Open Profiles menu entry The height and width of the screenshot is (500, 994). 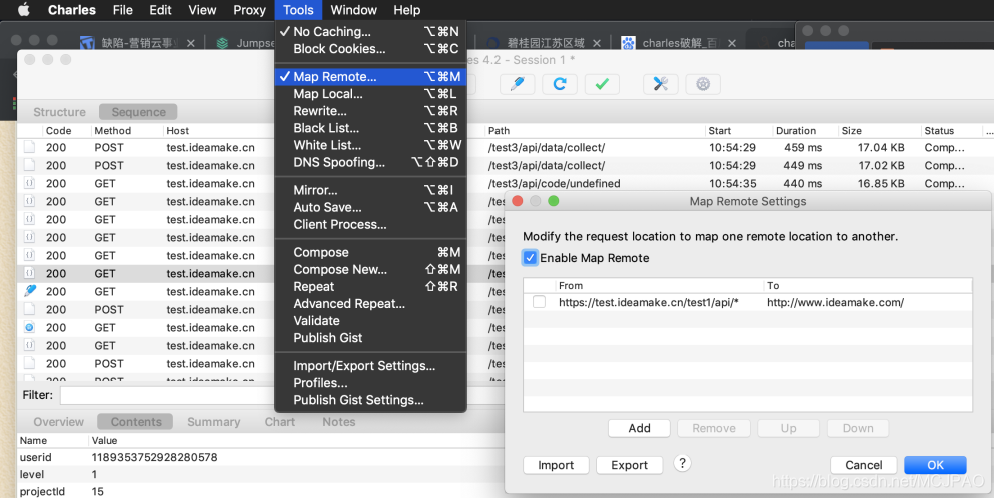click(x=370, y=382)
